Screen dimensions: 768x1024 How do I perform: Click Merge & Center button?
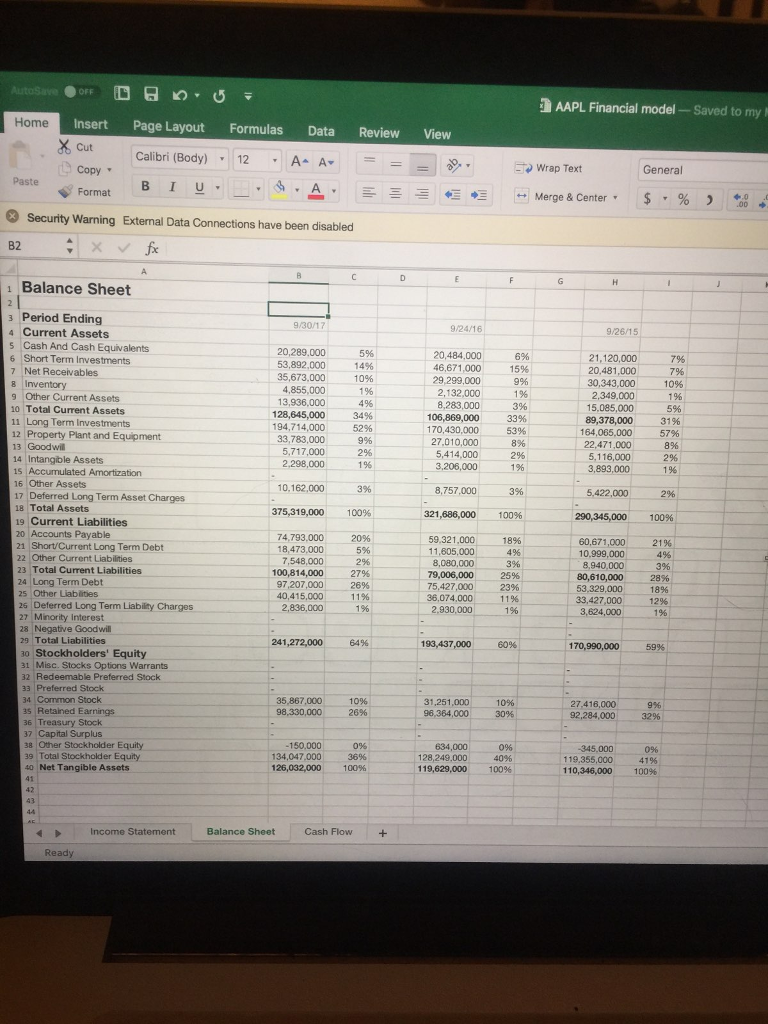point(563,197)
